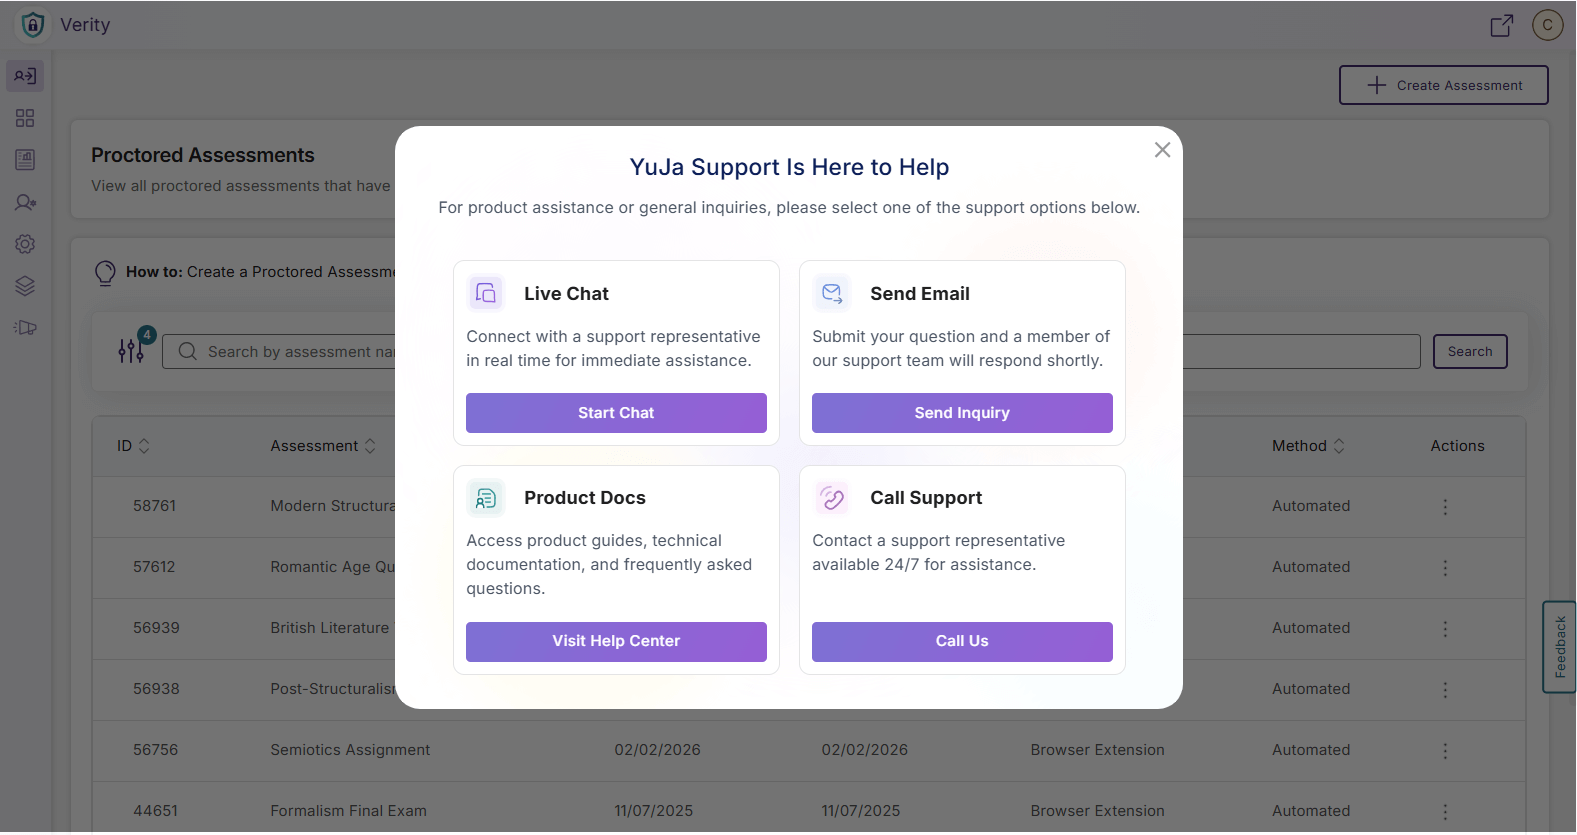
Task: Open the settings gear in sidebar
Action: point(25,244)
